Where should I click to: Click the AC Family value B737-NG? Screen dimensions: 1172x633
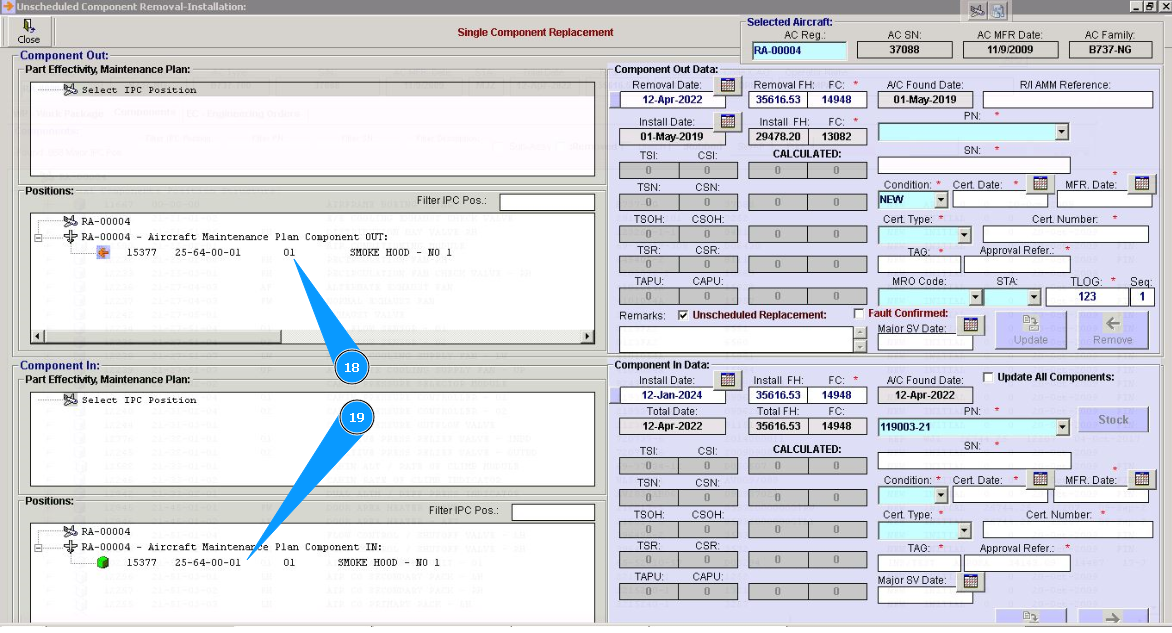click(x=1110, y=50)
